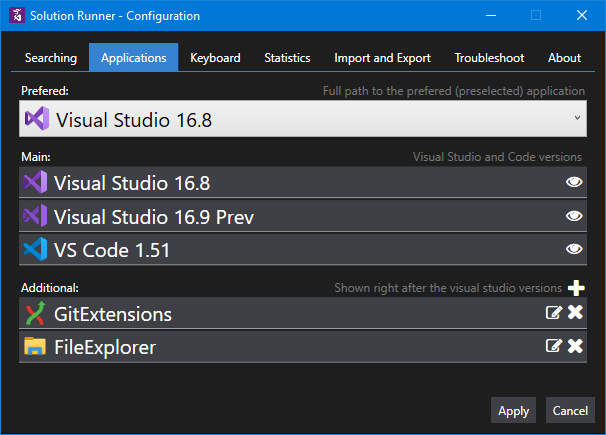Screen dimensions: 606x435
Task: Toggle visibility of Visual Studio 16.8
Action: 574,182
